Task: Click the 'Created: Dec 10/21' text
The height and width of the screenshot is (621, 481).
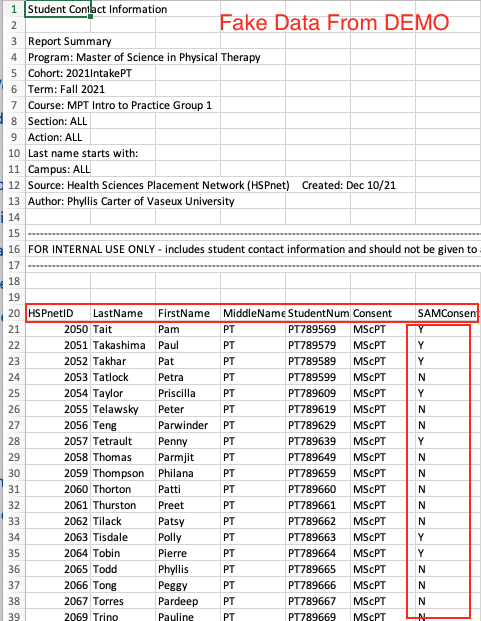Action: pyautogui.click(x=349, y=185)
